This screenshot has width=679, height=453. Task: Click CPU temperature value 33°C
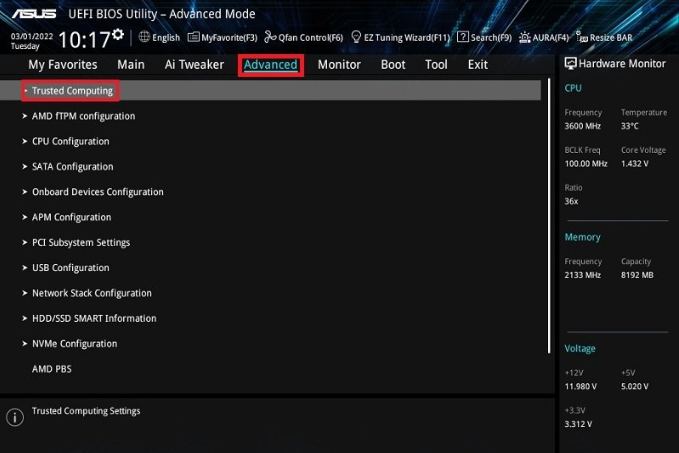pyautogui.click(x=630, y=126)
